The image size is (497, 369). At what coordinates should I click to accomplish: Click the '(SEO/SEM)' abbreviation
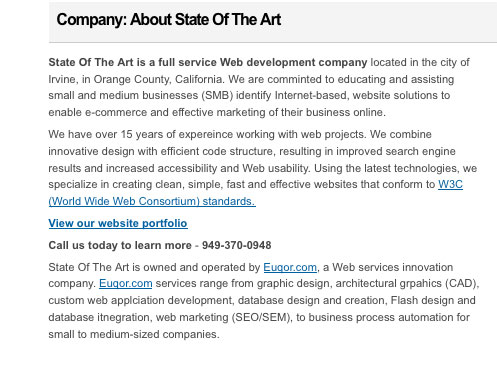tap(262, 317)
